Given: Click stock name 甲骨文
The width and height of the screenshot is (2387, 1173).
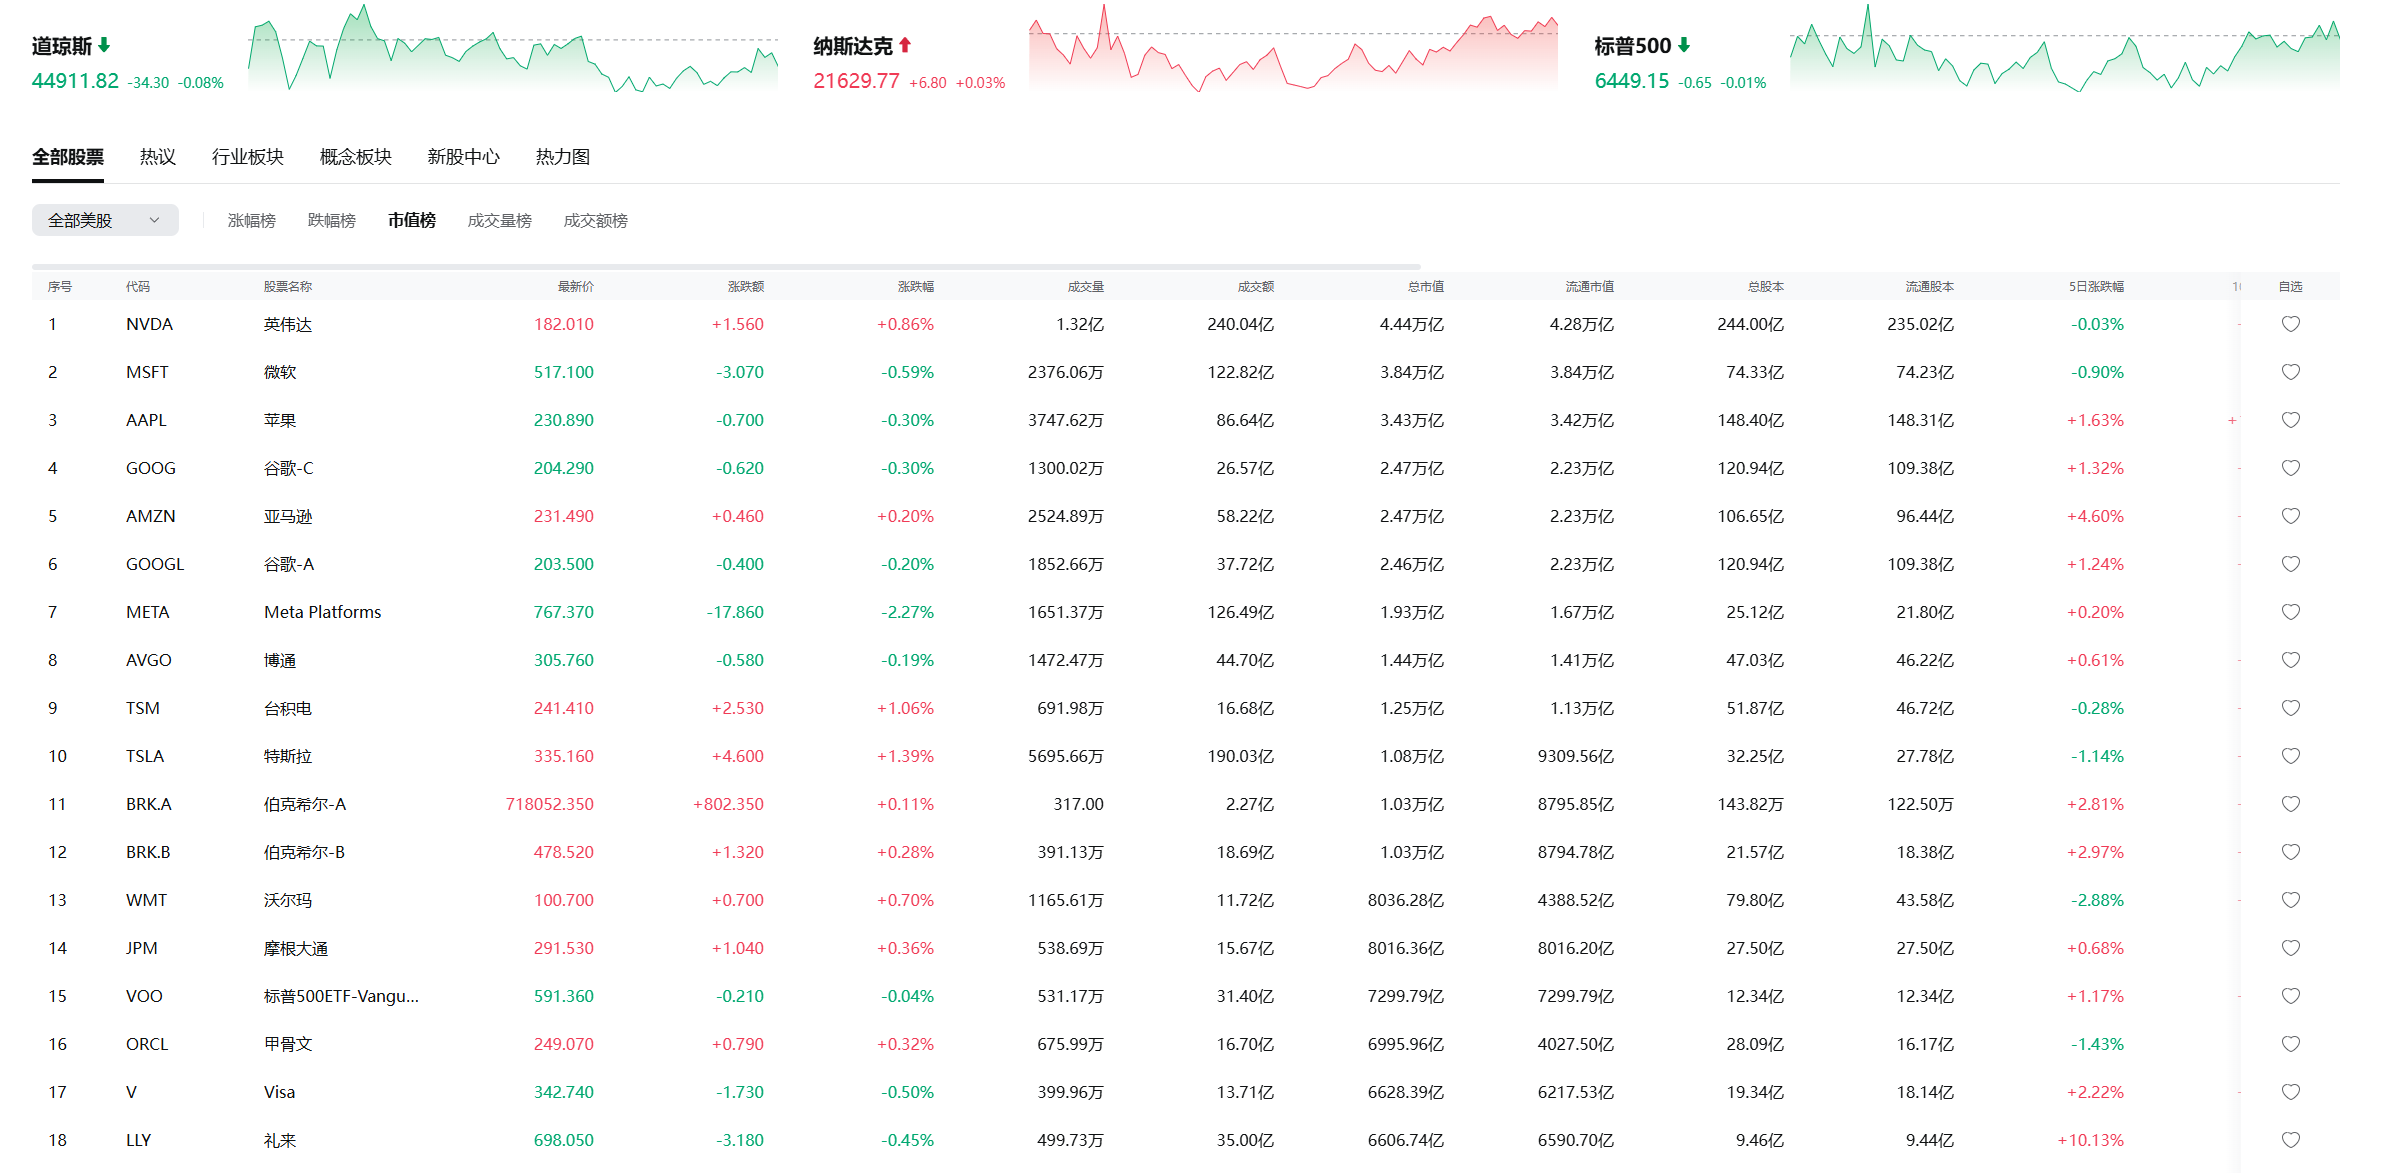Looking at the screenshot, I should [x=288, y=1044].
